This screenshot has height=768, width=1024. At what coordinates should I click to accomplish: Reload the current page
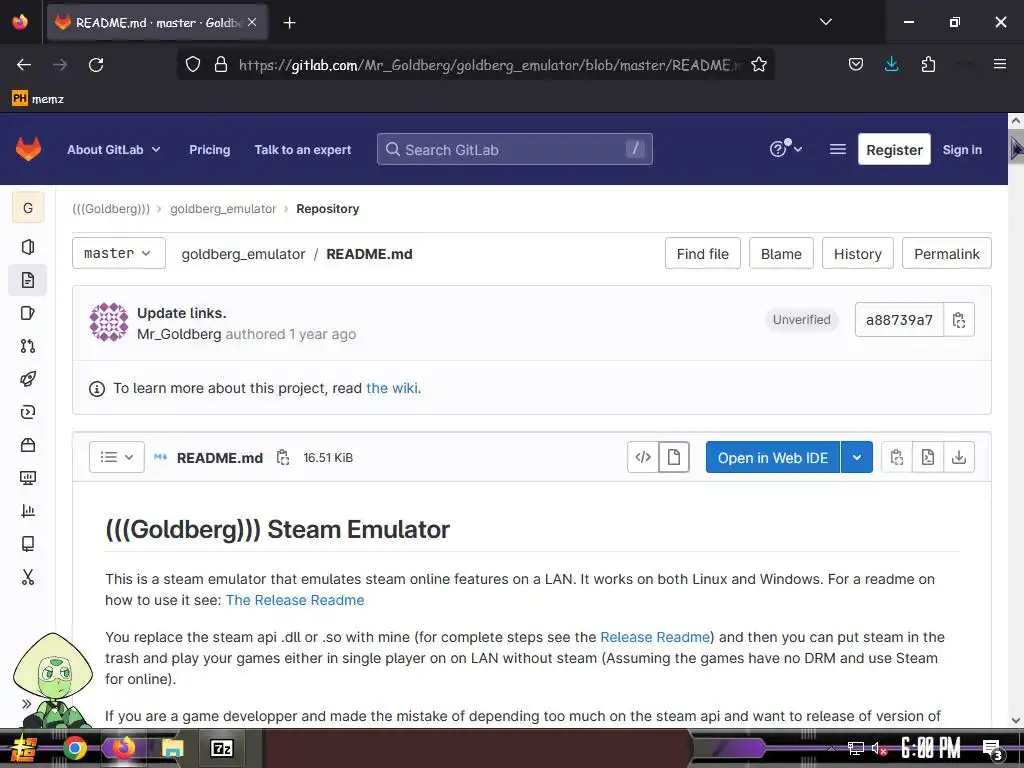point(96,65)
